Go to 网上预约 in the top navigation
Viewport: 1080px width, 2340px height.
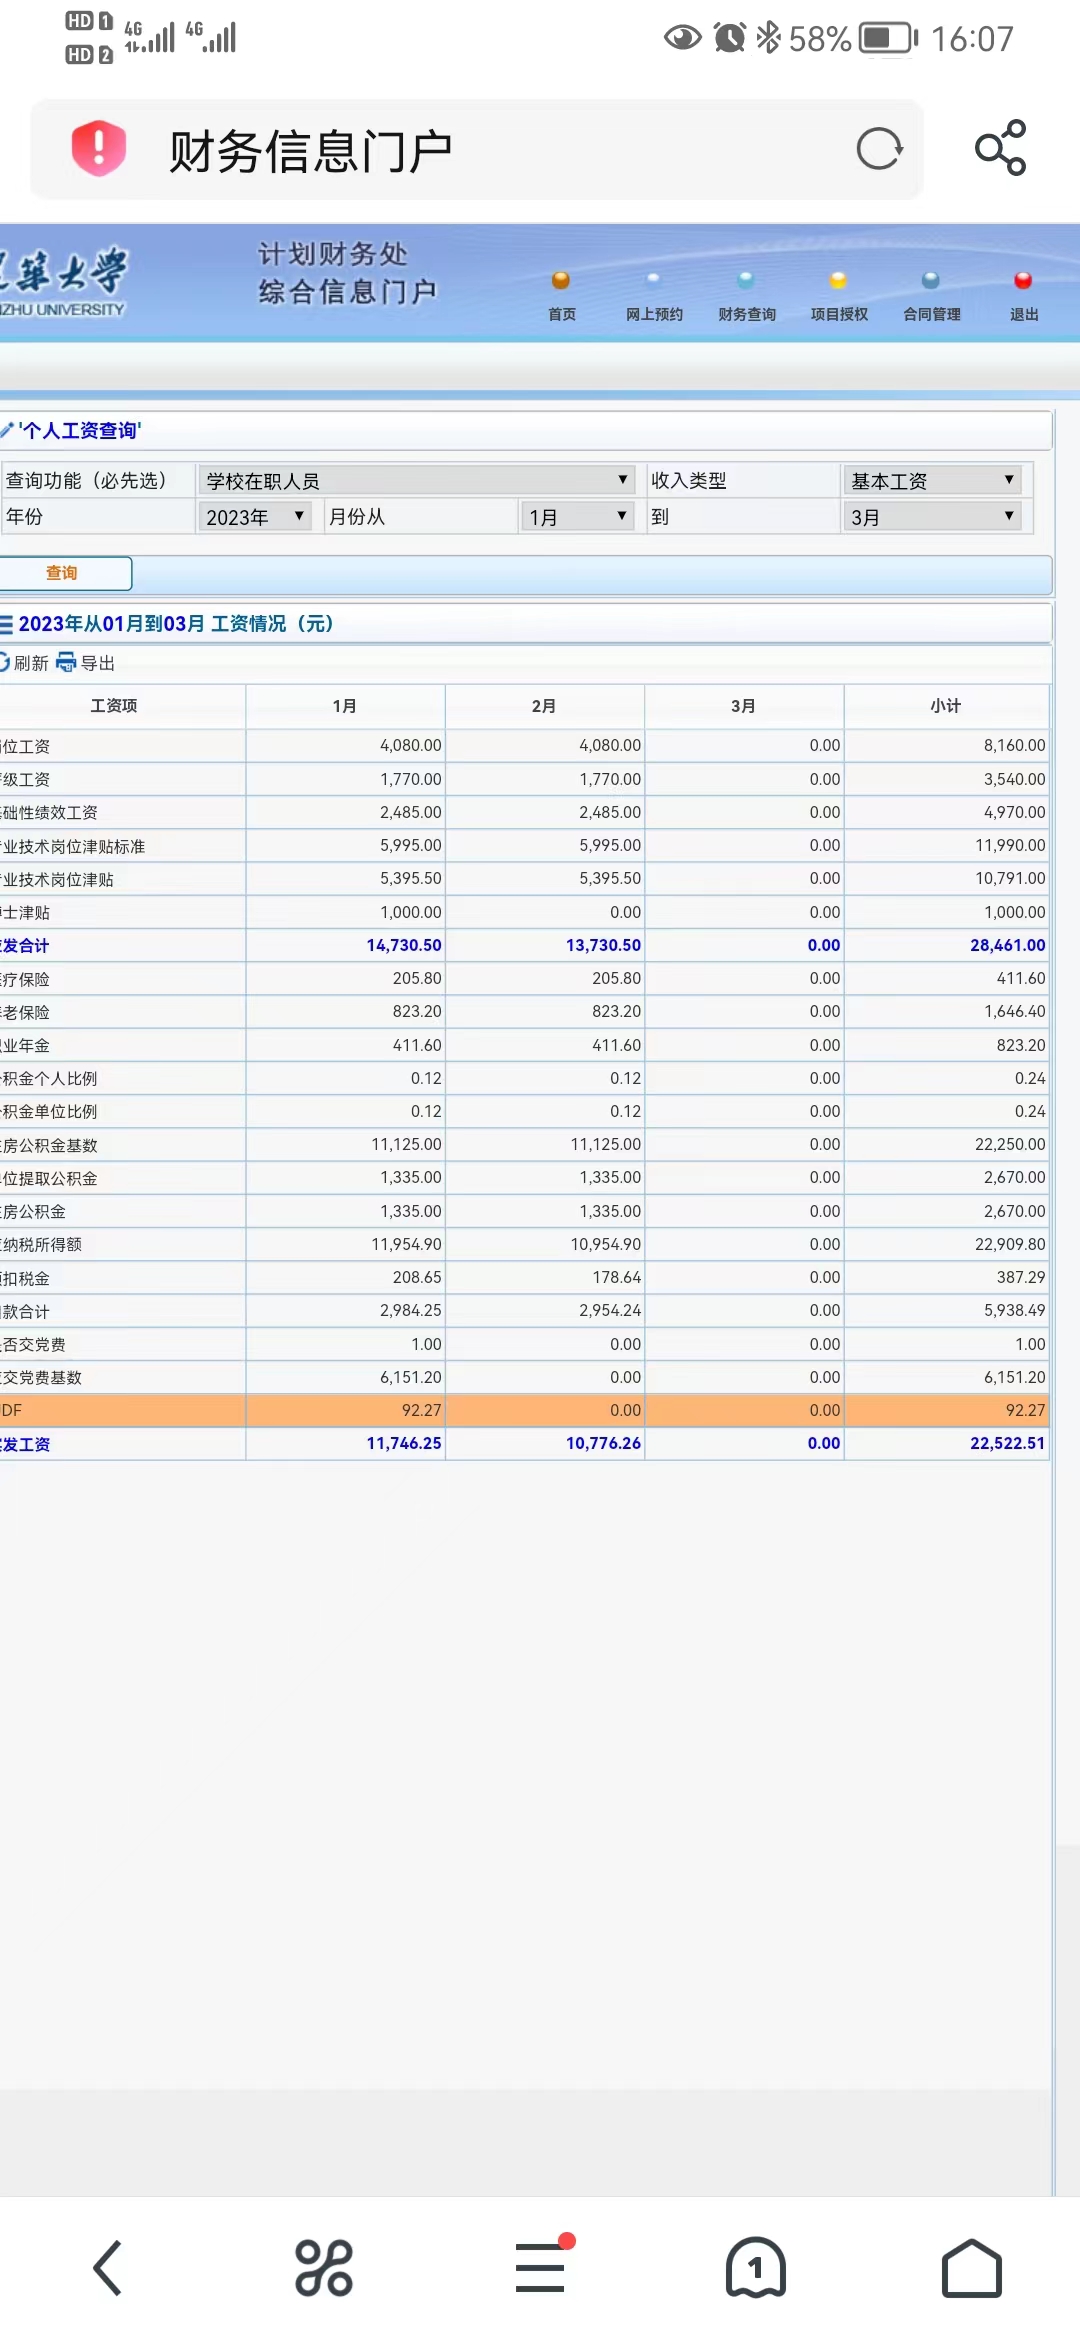pyautogui.click(x=654, y=298)
